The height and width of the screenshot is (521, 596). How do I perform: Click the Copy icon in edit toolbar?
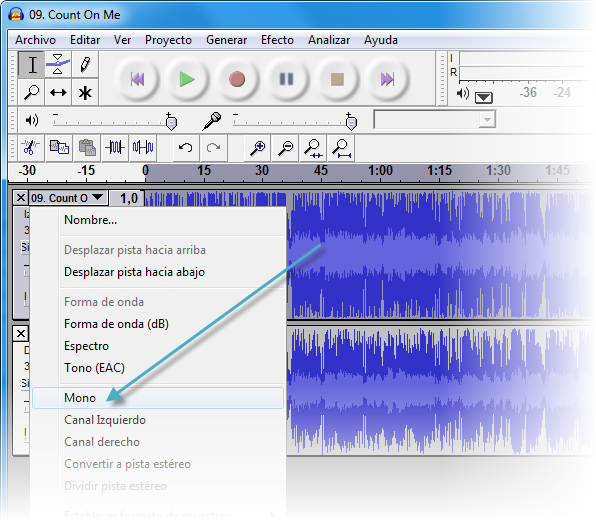tap(59, 147)
